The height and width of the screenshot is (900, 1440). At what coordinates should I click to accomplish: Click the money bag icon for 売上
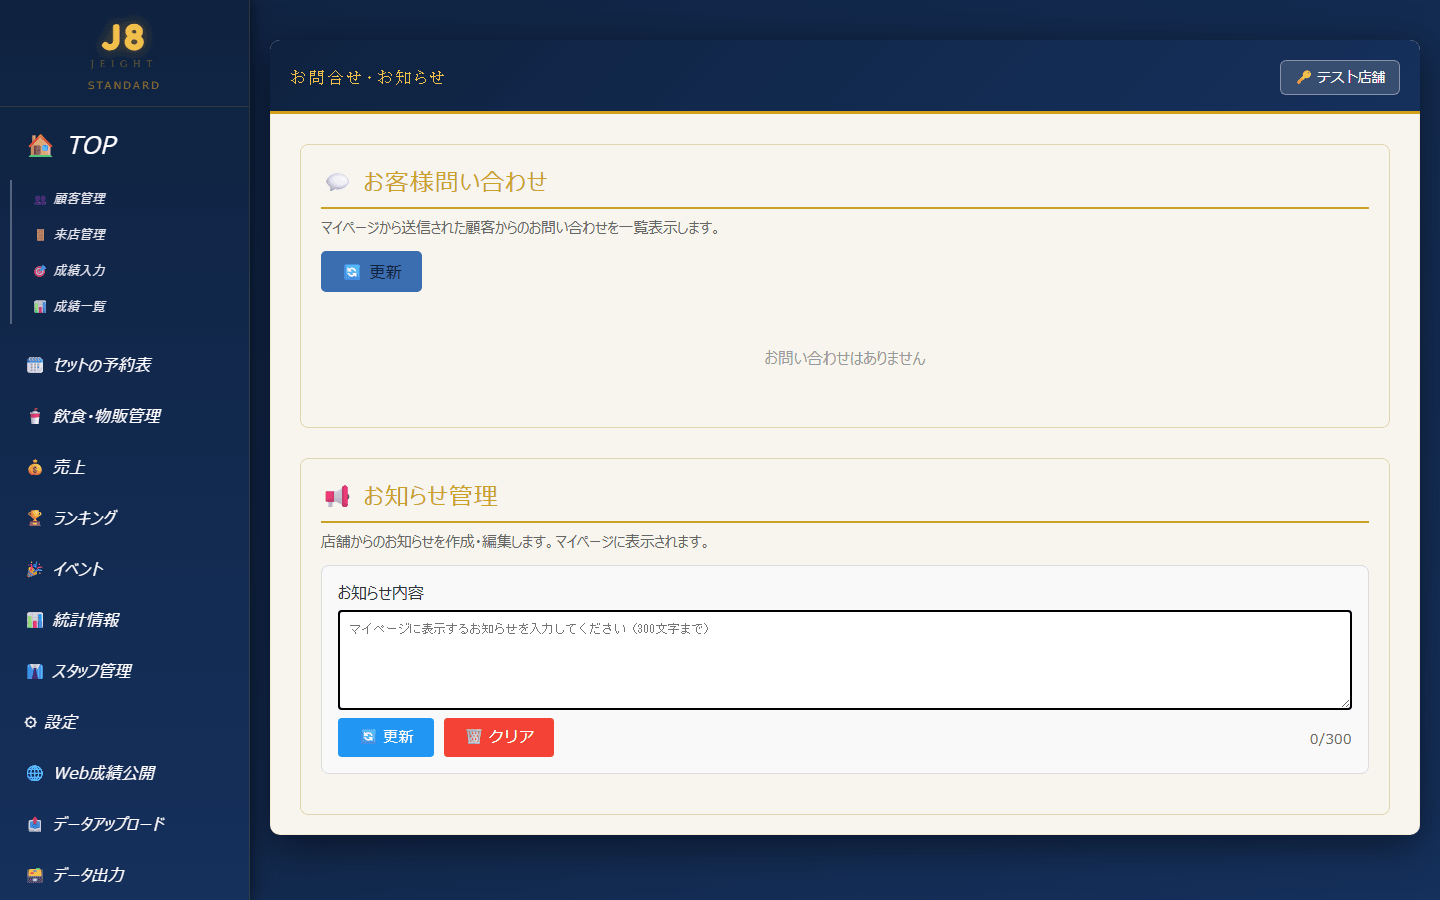(x=35, y=467)
